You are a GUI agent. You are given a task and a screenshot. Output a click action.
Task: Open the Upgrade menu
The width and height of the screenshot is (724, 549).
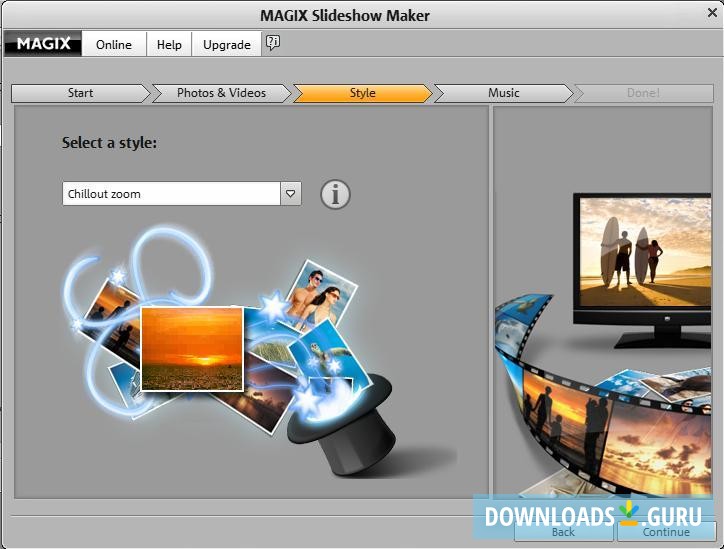(227, 44)
